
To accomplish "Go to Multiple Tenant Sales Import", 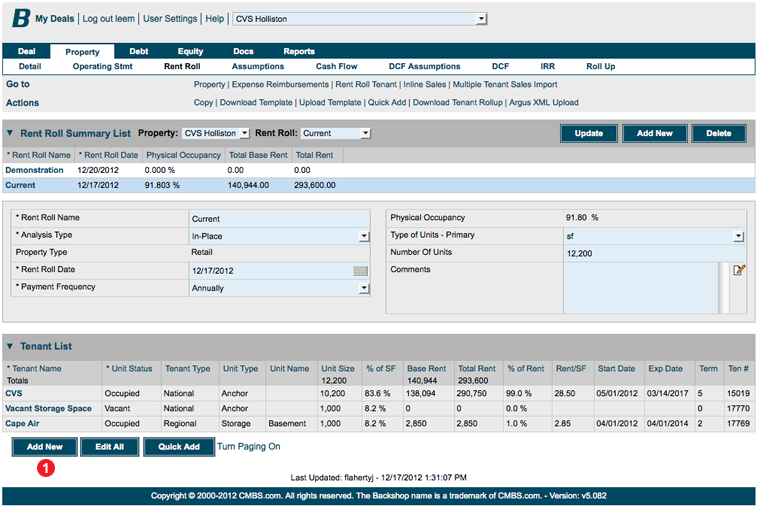I will pos(505,85).
